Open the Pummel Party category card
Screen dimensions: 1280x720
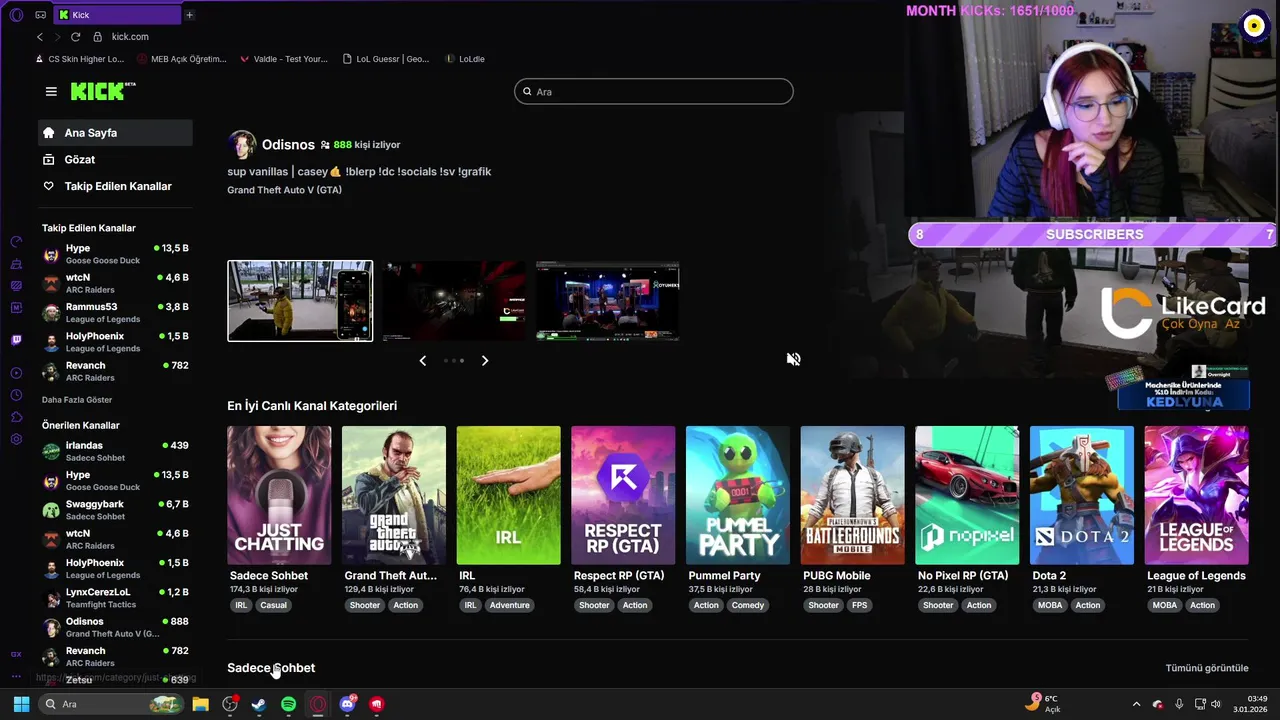point(738,495)
